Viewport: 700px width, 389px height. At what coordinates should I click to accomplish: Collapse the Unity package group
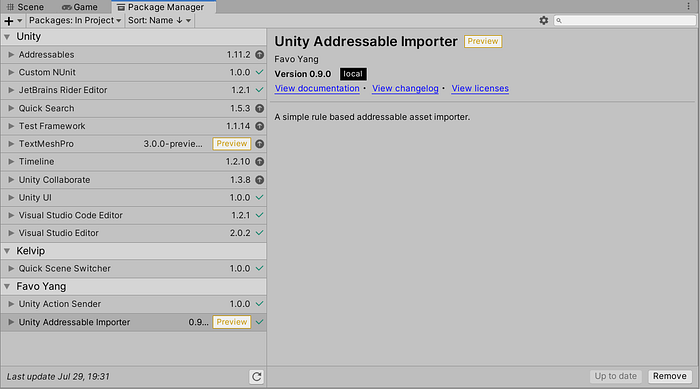pos(7,37)
